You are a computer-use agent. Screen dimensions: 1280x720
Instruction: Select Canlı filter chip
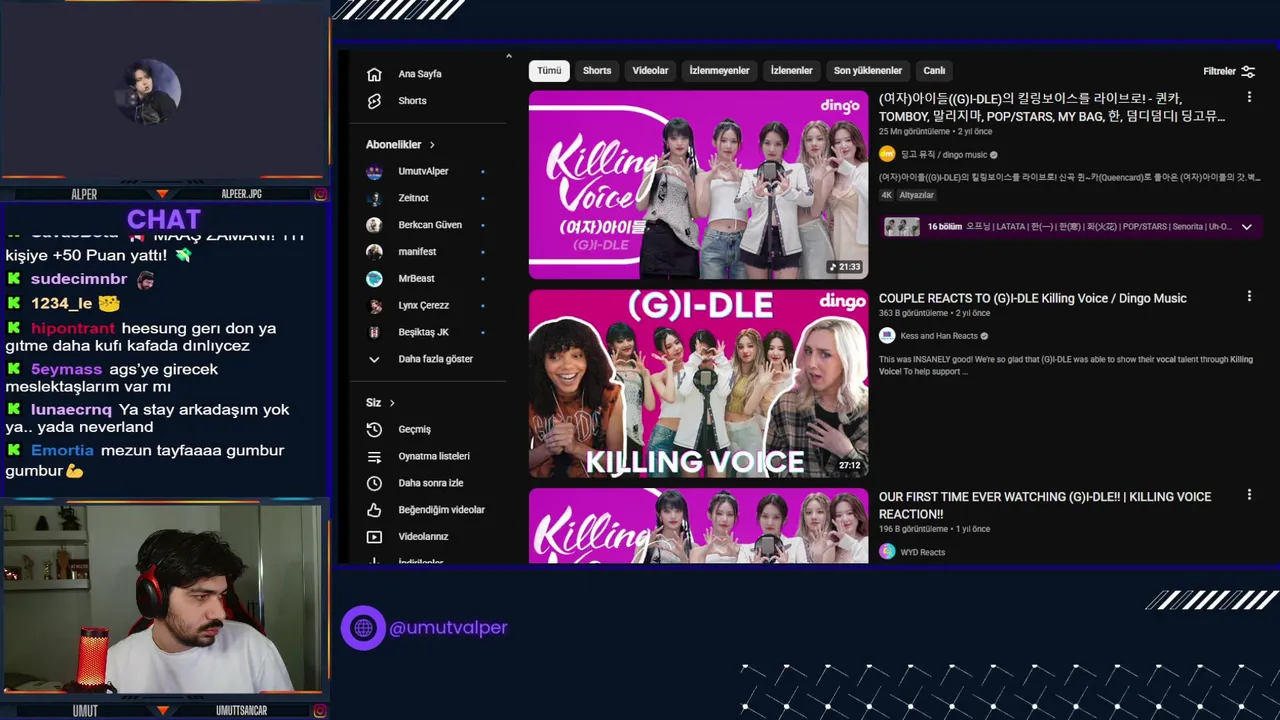pyautogui.click(x=934, y=71)
